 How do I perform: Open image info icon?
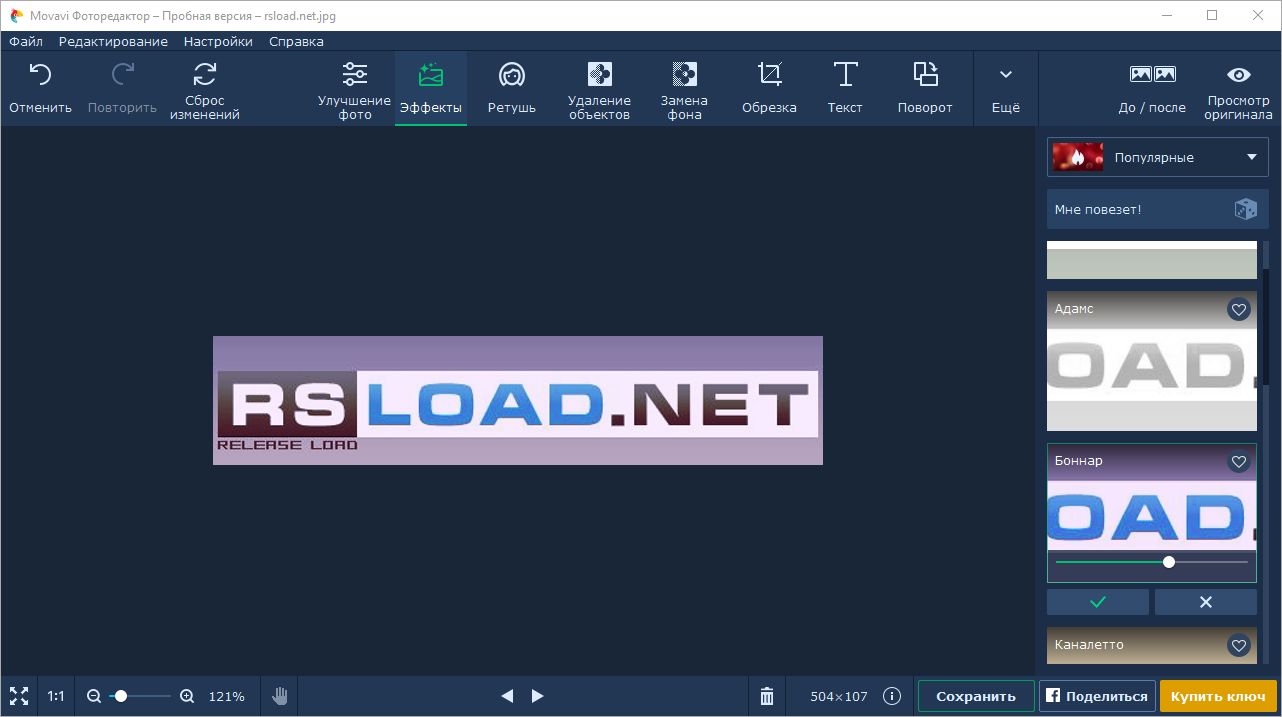893,696
